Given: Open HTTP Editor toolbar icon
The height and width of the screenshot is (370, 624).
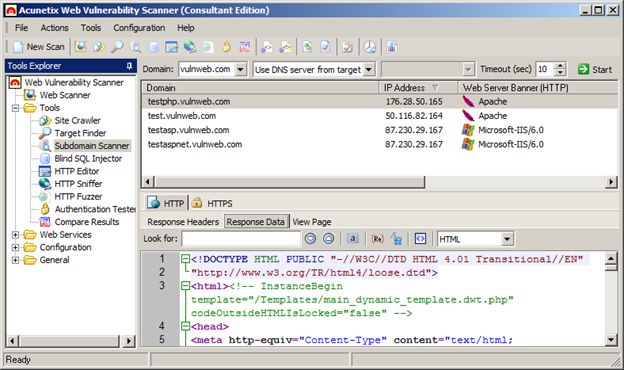Looking at the screenshot, I should pyautogui.click(x=172, y=47).
